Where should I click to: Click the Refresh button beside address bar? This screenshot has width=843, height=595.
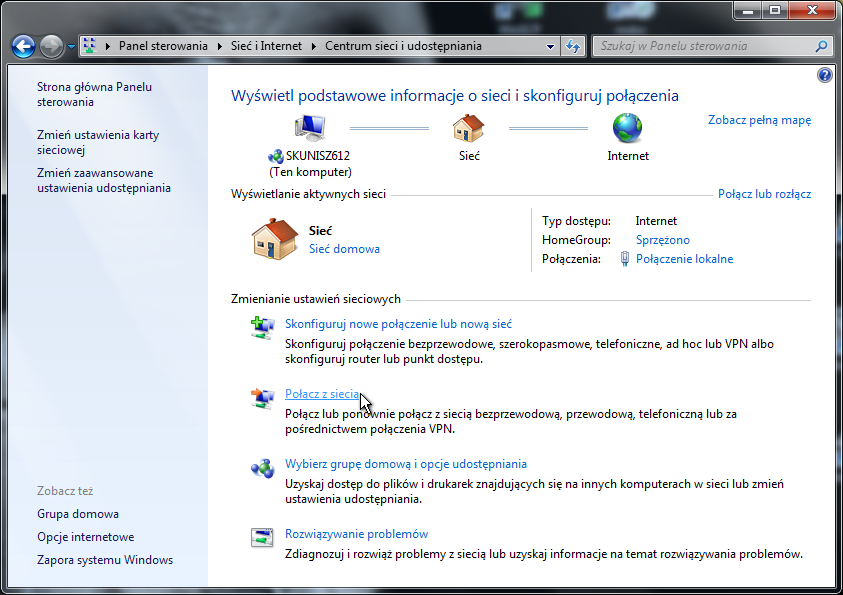coord(573,46)
